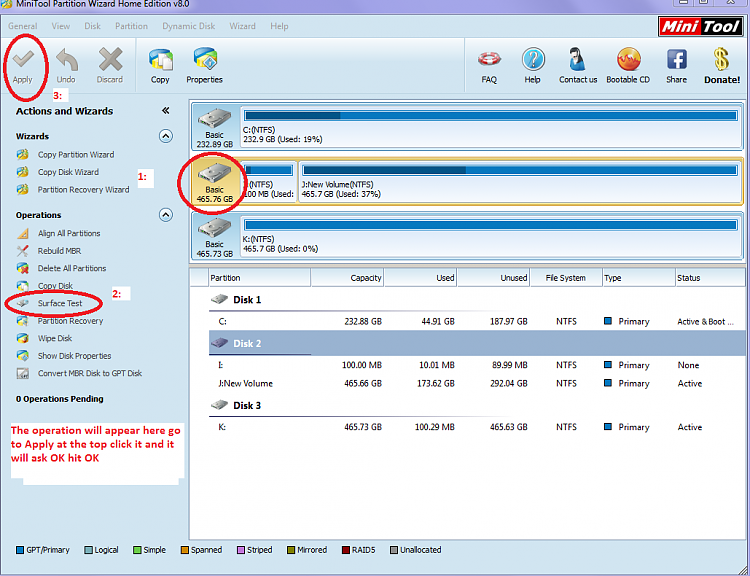Click Copy Disk under Operations
Screen dimensions: 750x576
point(55,286)
